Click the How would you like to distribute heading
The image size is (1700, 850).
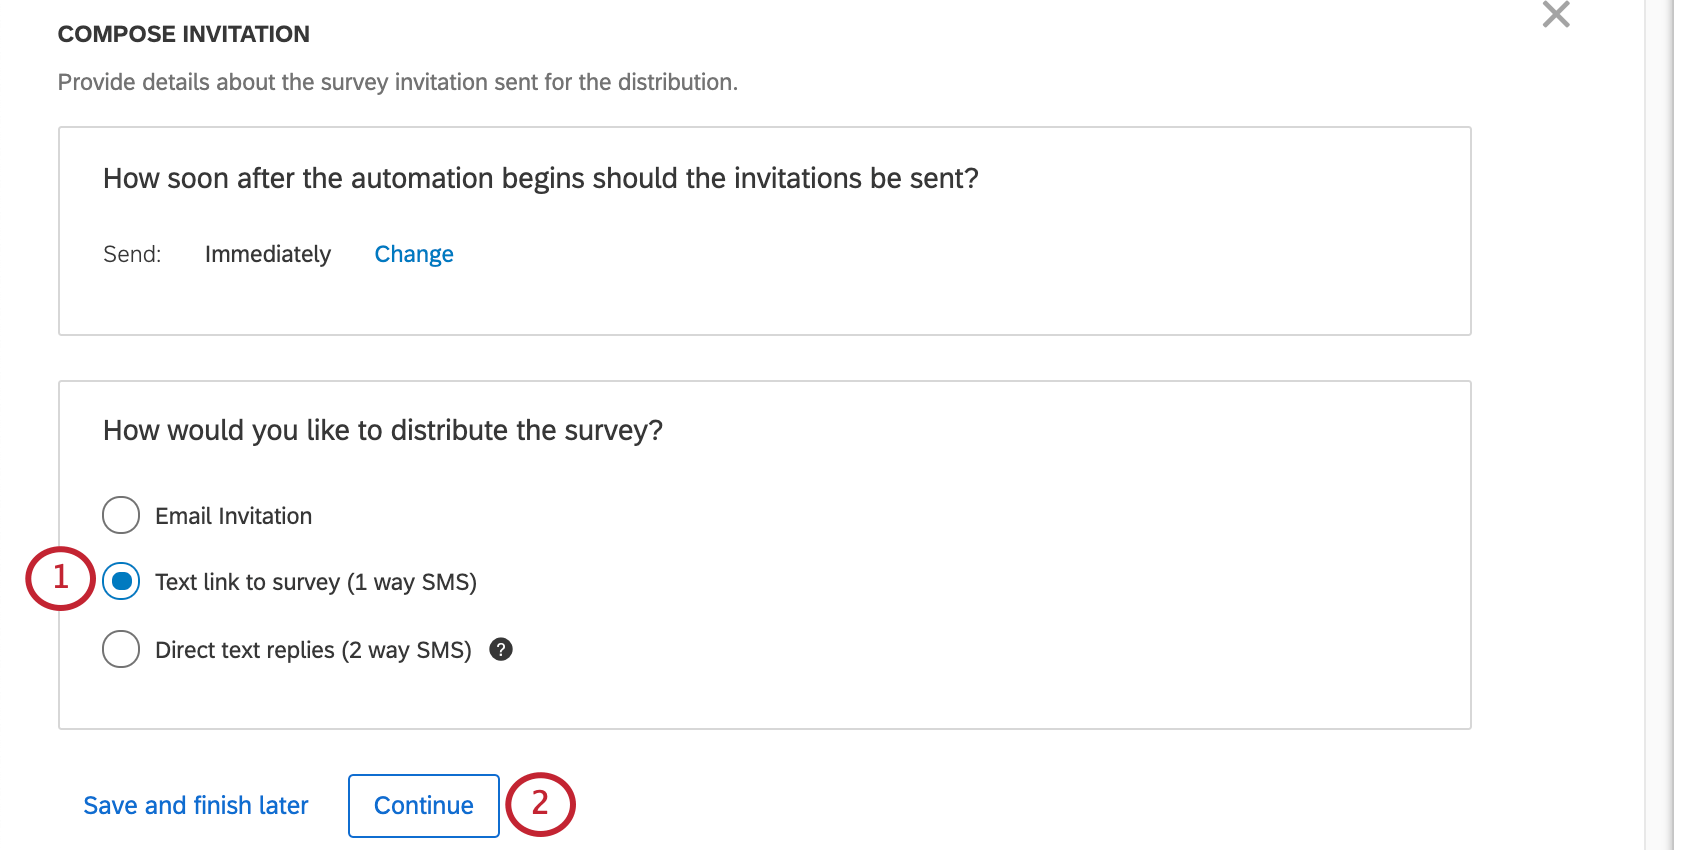click(x=383, y=430)
